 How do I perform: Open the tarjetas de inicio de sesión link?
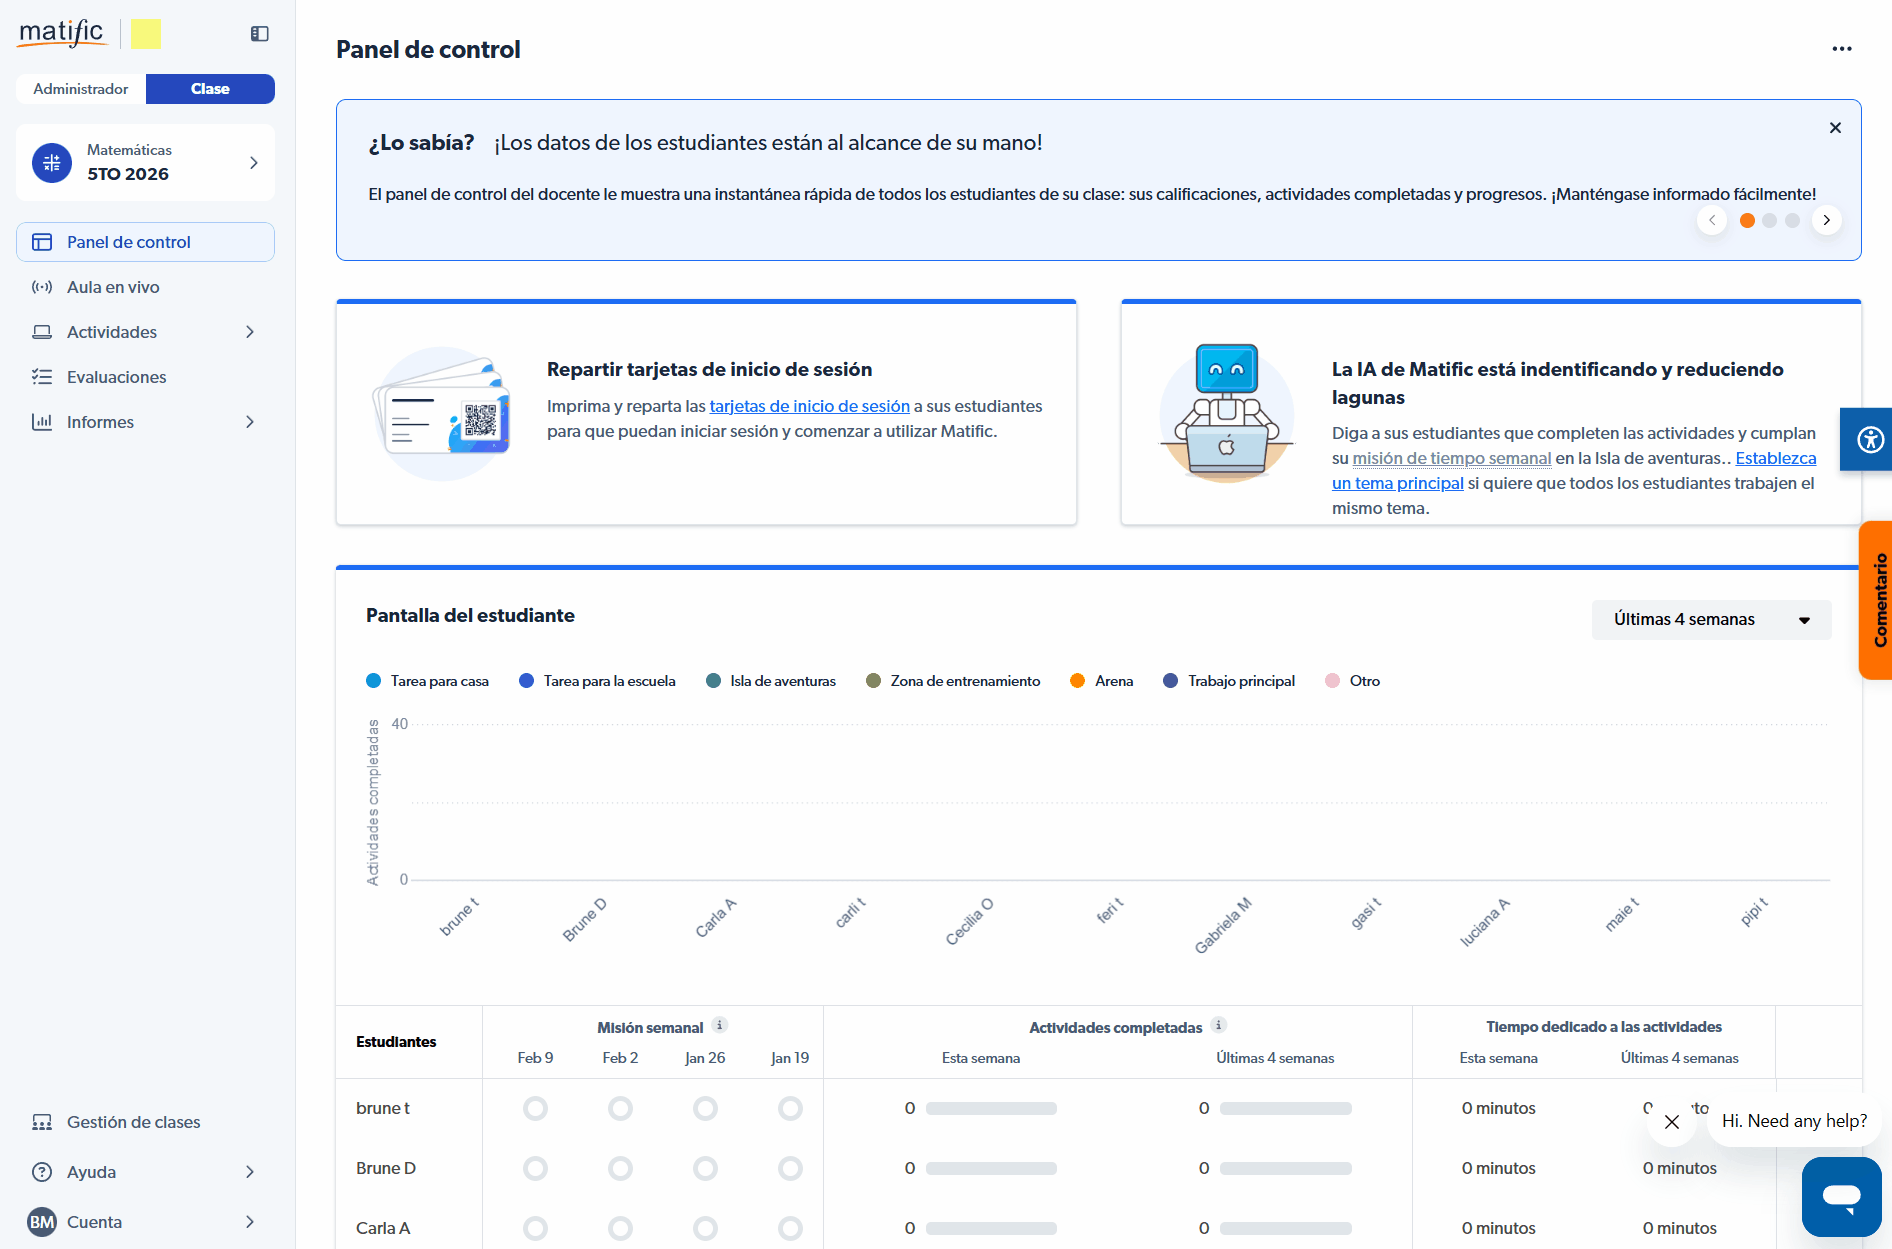point(809,406)
